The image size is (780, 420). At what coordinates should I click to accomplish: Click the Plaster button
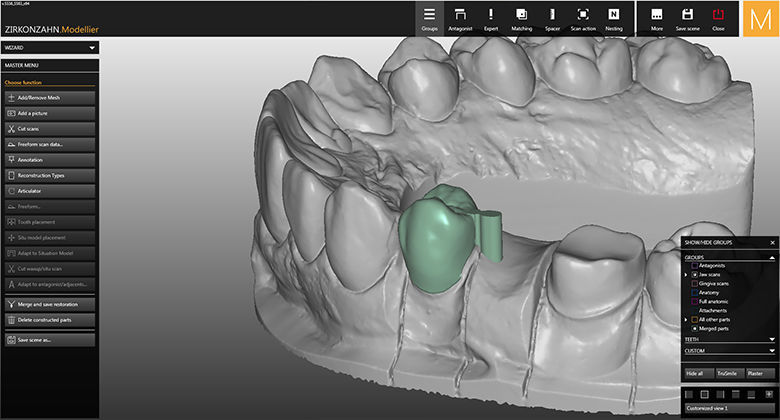[x=759, y=373]
